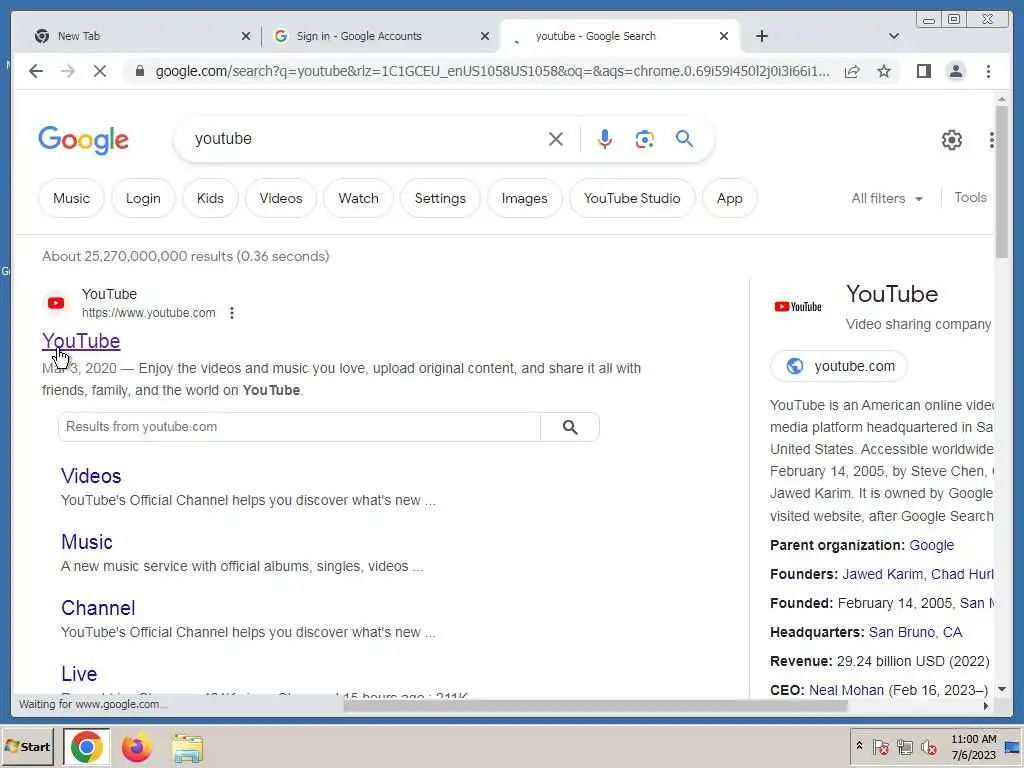
Task: Select the Images filter chip
Action: coord(524,199)
